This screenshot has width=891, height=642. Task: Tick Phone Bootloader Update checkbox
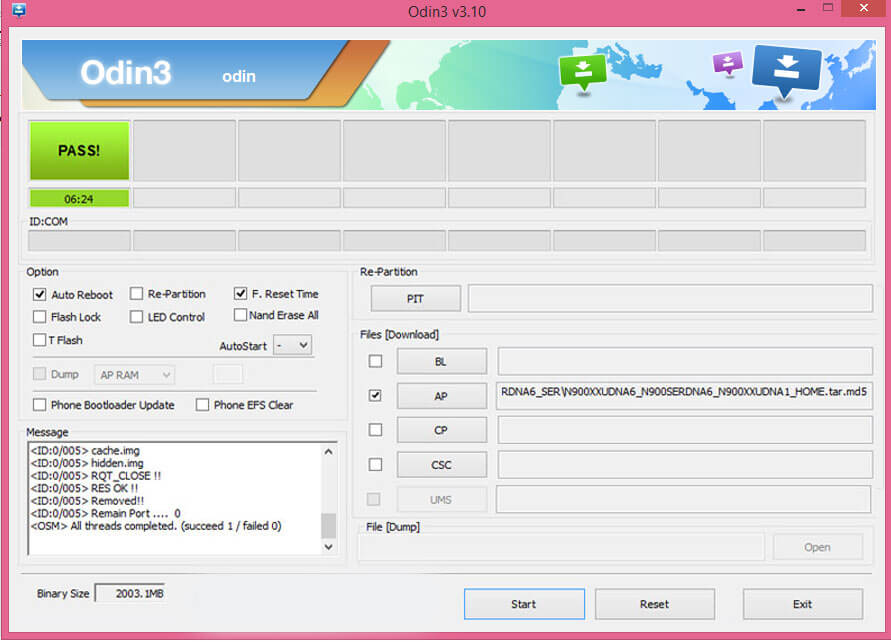[39, 405]
